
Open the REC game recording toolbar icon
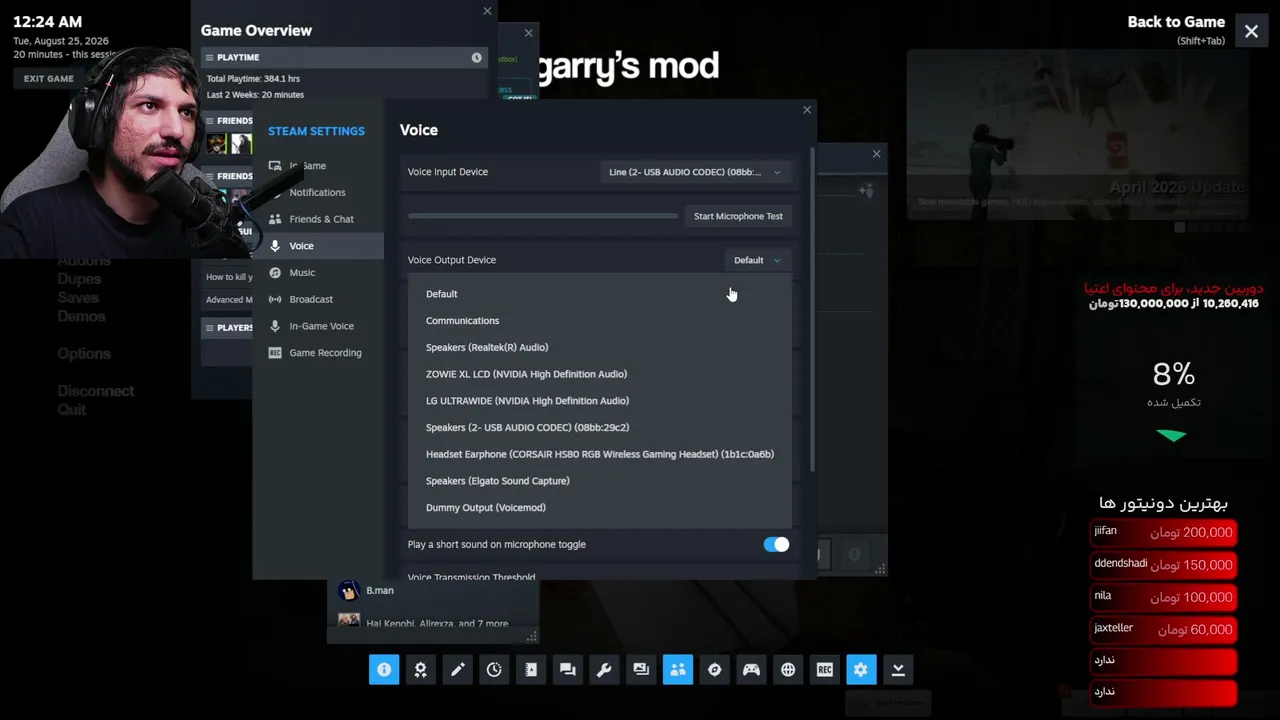coord(825,670)
